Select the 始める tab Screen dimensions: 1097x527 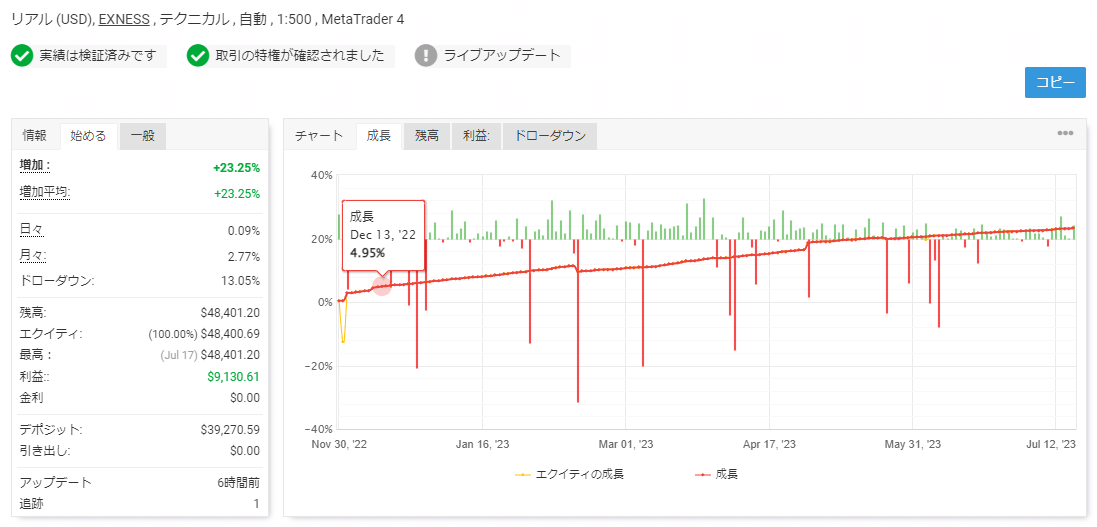pos(88,136)
